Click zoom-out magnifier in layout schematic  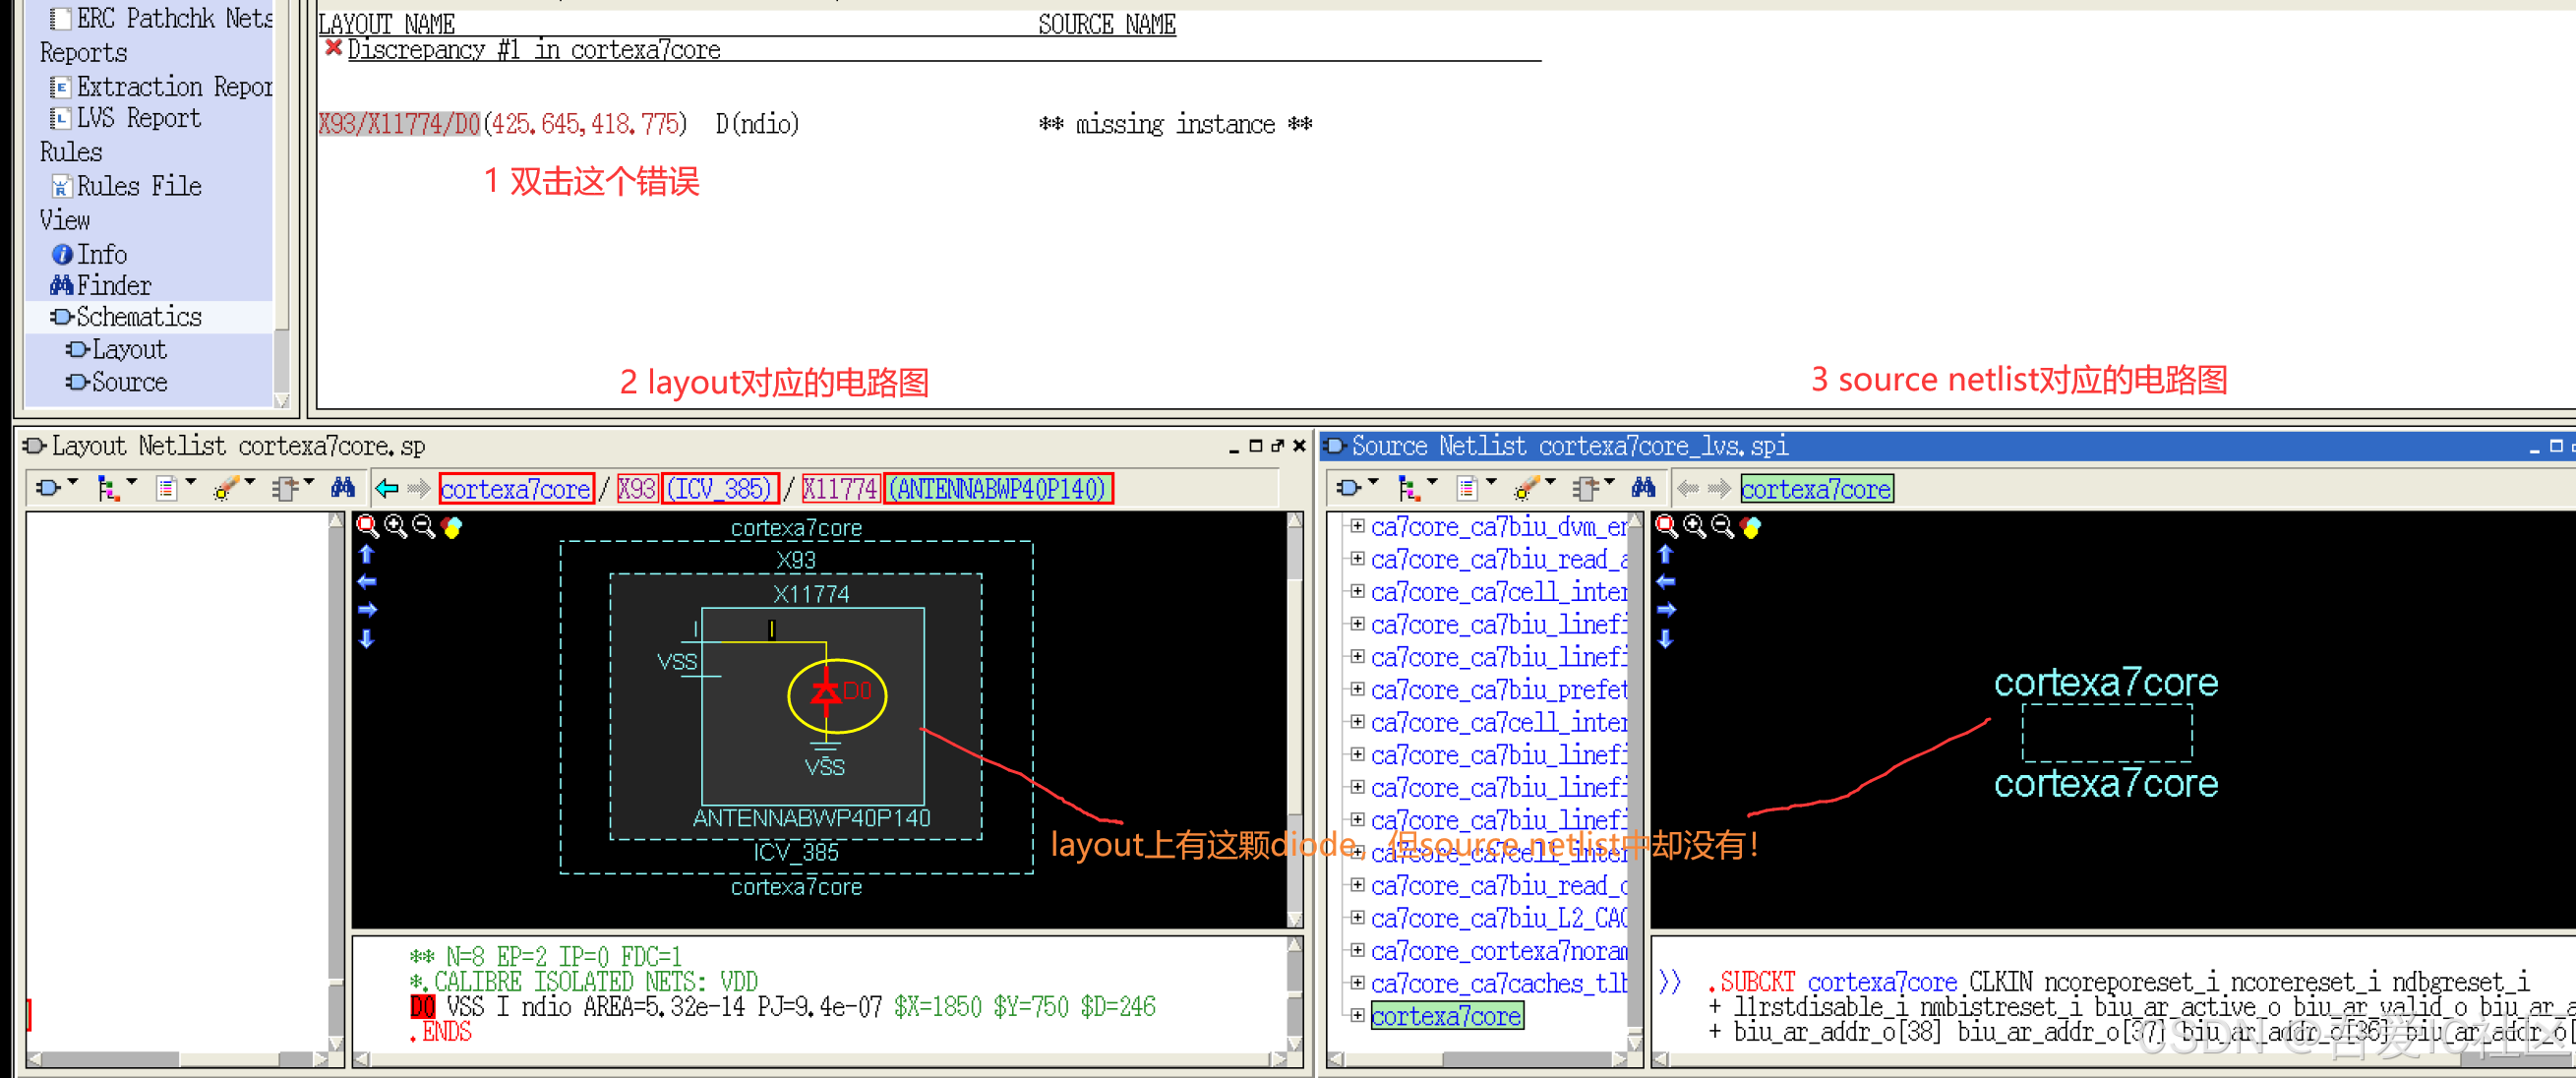click(x=423, y=526)
